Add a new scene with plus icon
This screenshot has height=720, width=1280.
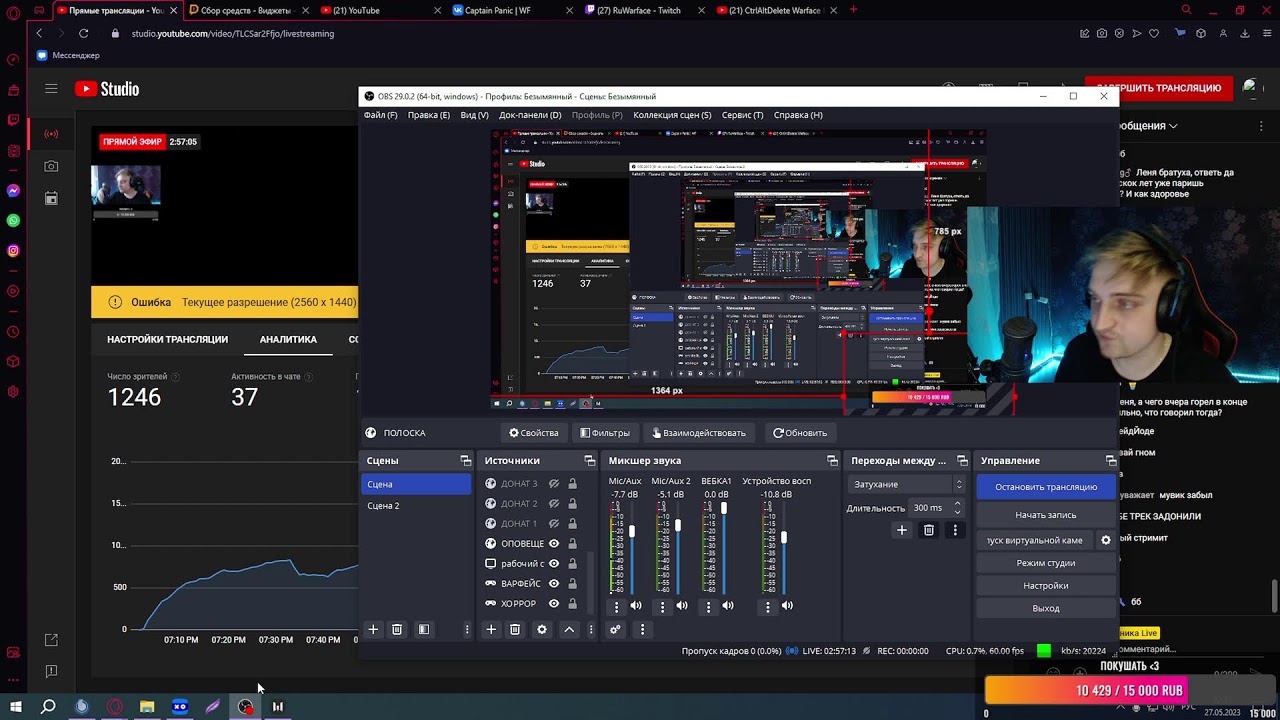click(373, 629)
